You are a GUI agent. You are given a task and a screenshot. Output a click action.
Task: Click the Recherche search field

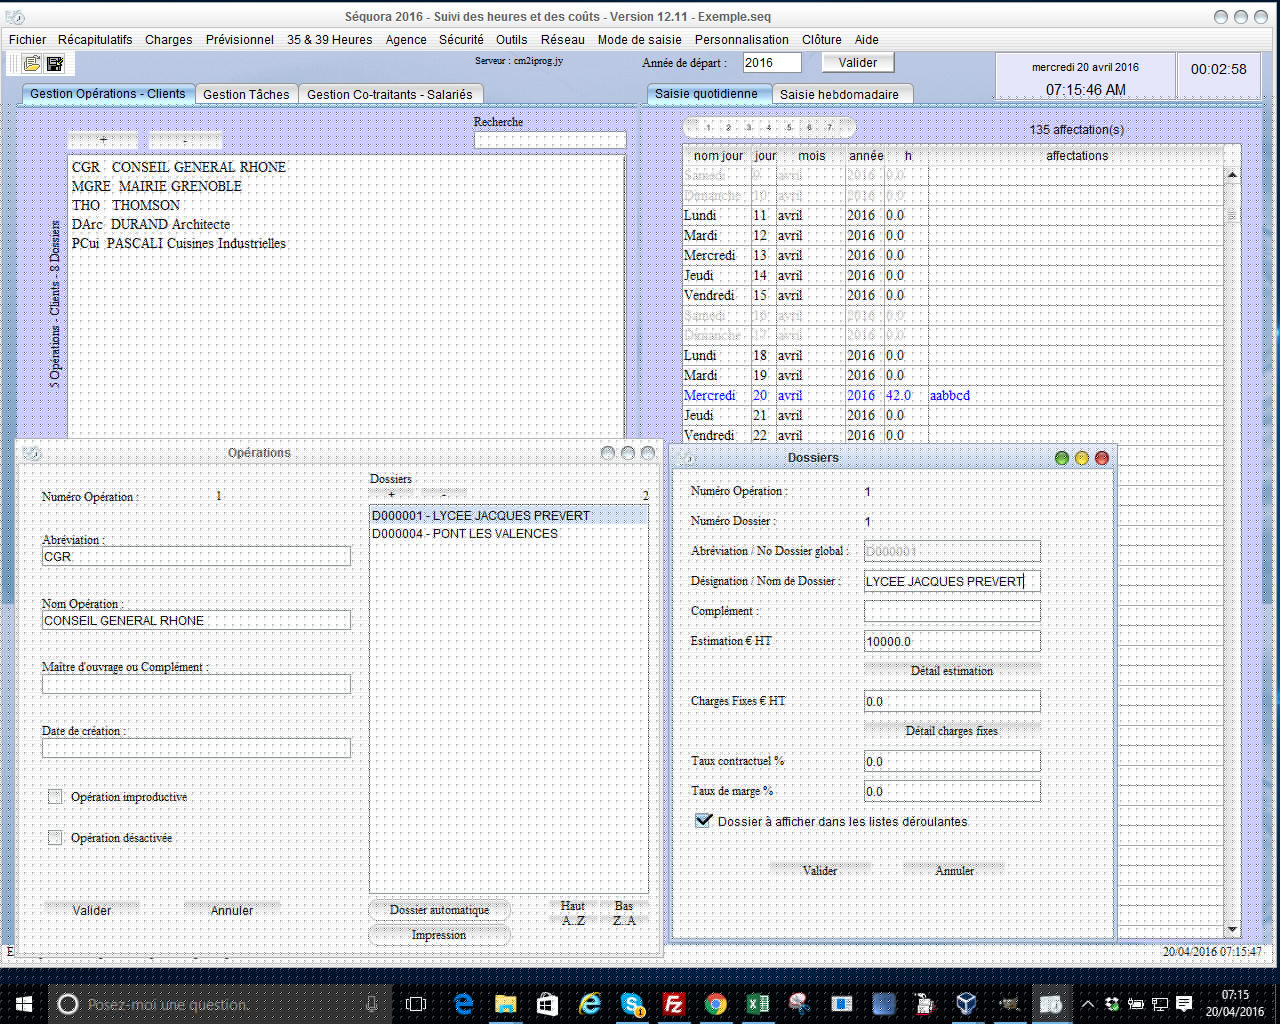tap(549, 140)
